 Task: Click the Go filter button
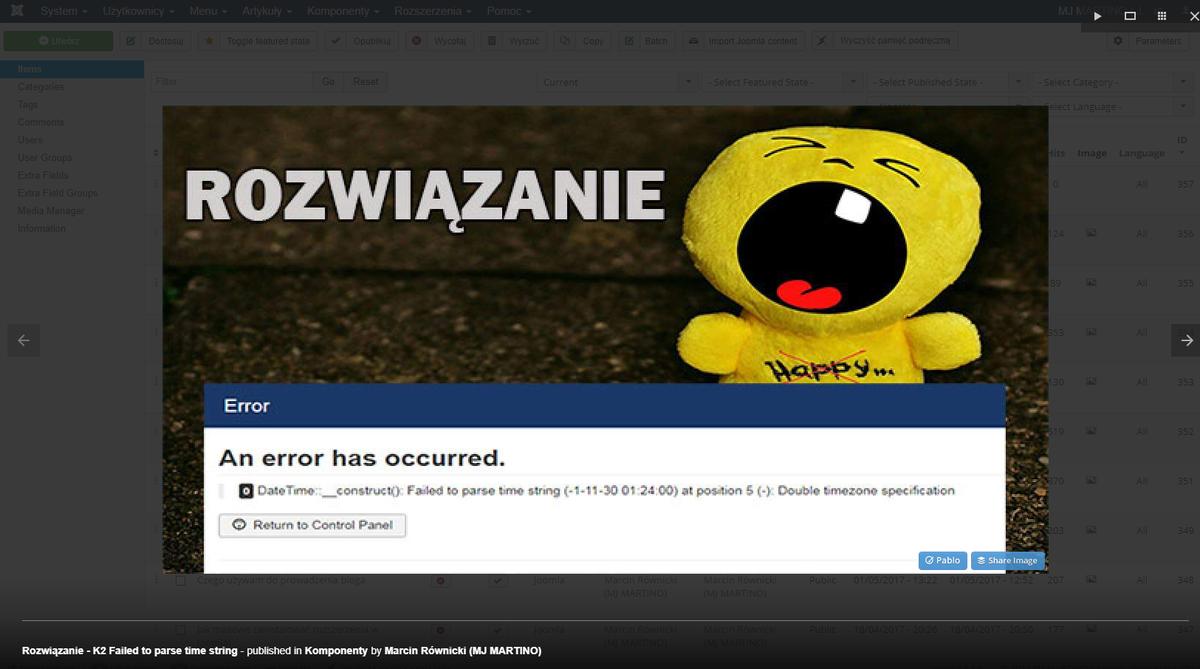328,82
